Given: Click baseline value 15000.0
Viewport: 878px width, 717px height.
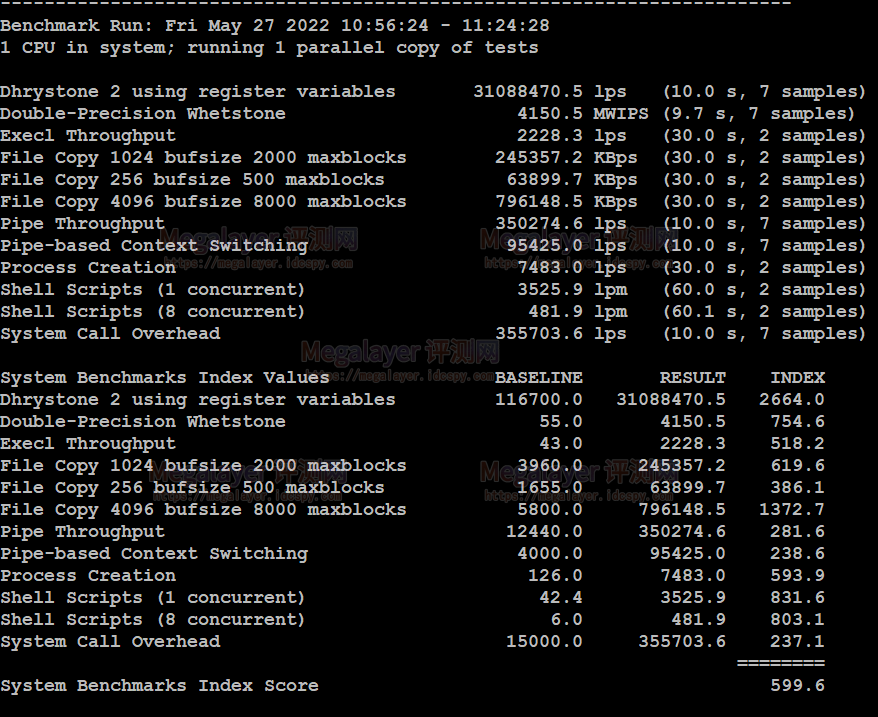Looking at the screenshot, I should (x=544, y=641).
